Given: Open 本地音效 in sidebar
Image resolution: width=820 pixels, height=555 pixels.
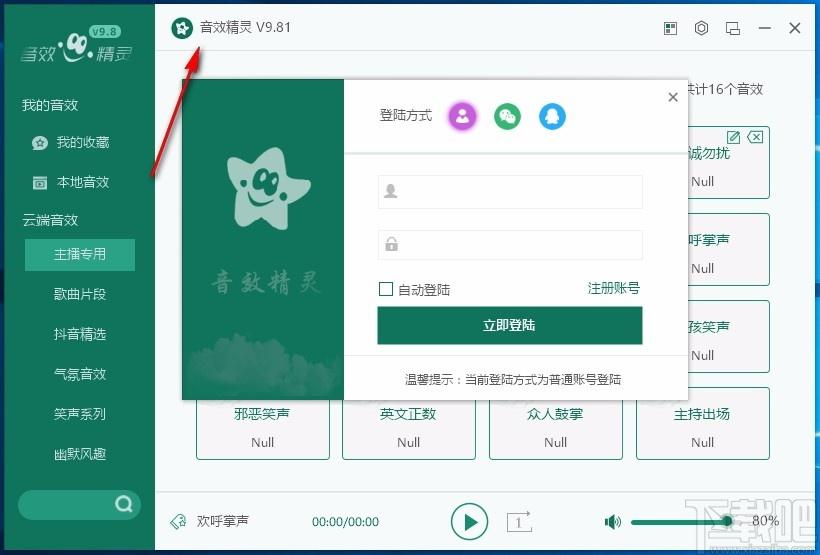Looking at the screenshot, I should click(x=71, y=182).
